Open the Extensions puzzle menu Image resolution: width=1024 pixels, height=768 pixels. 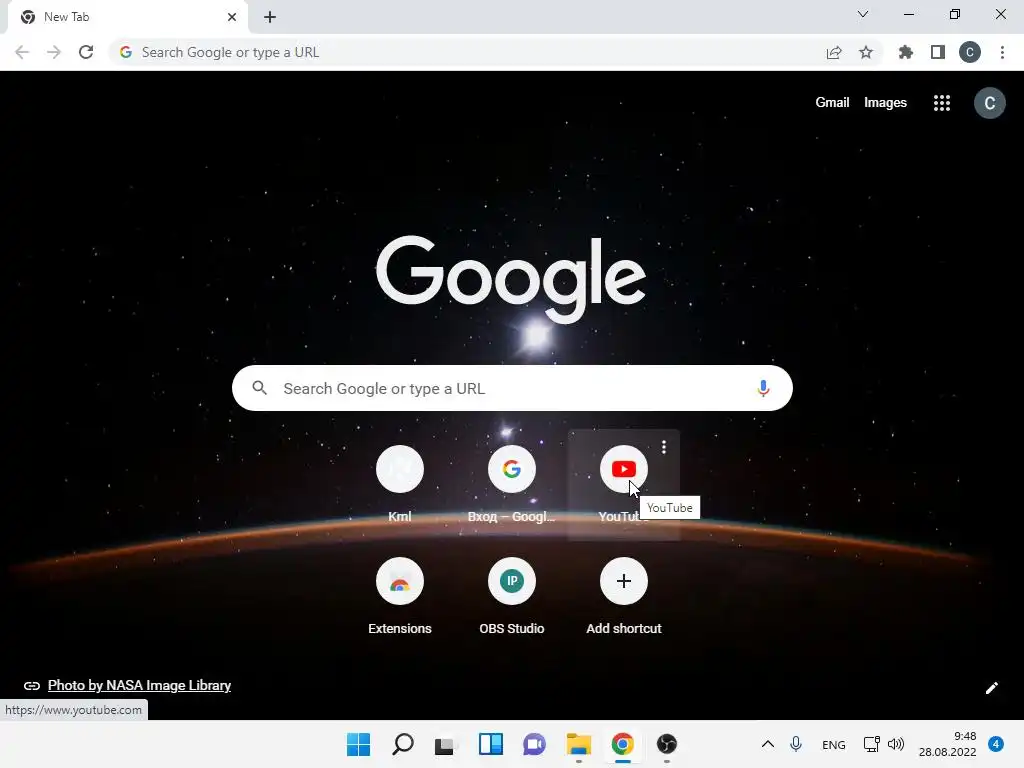pyautogui.click(x=906, y=52)
